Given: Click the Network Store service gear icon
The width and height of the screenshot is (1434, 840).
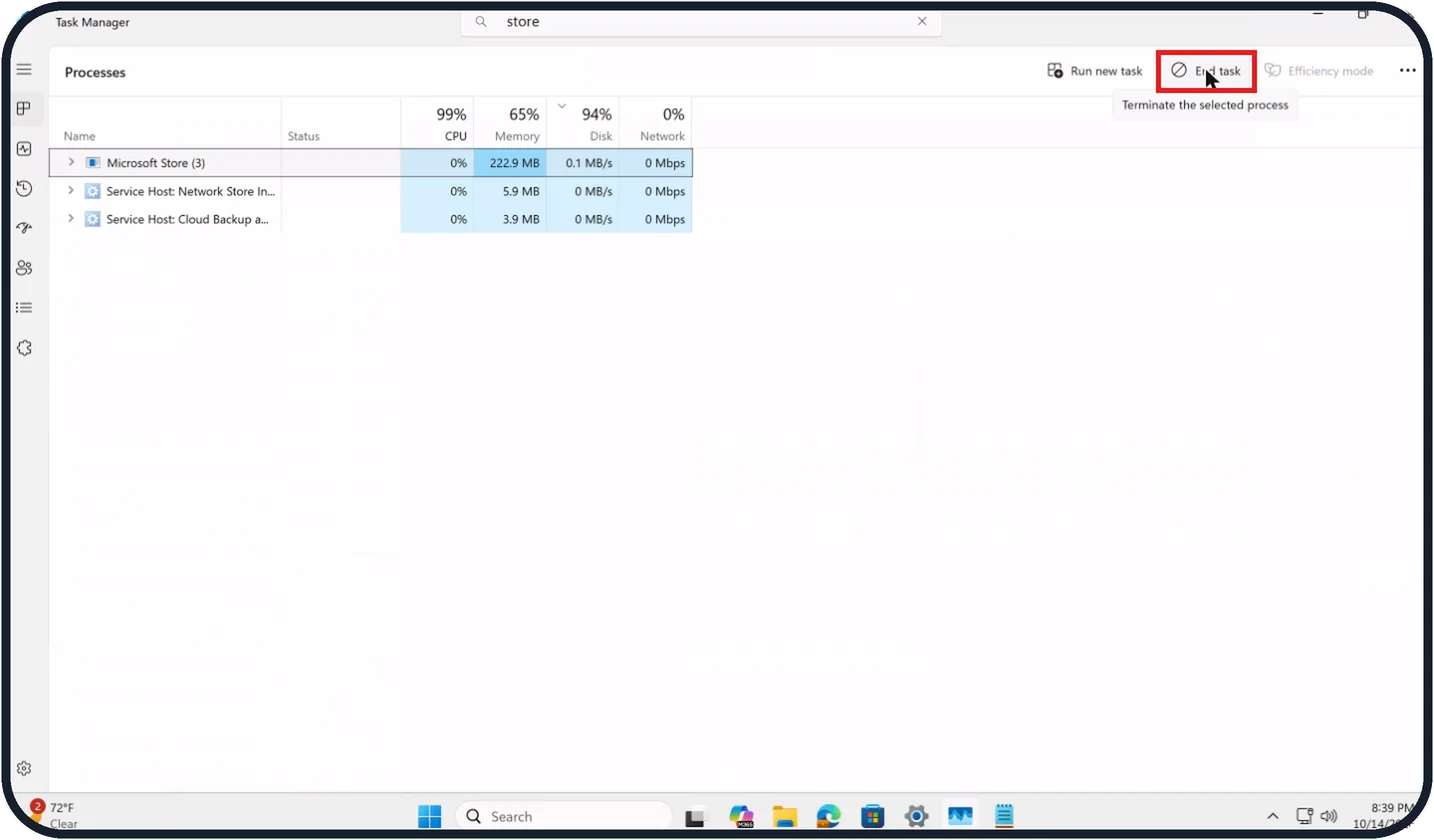Looking at the screenshot, I should click(93, 191).
